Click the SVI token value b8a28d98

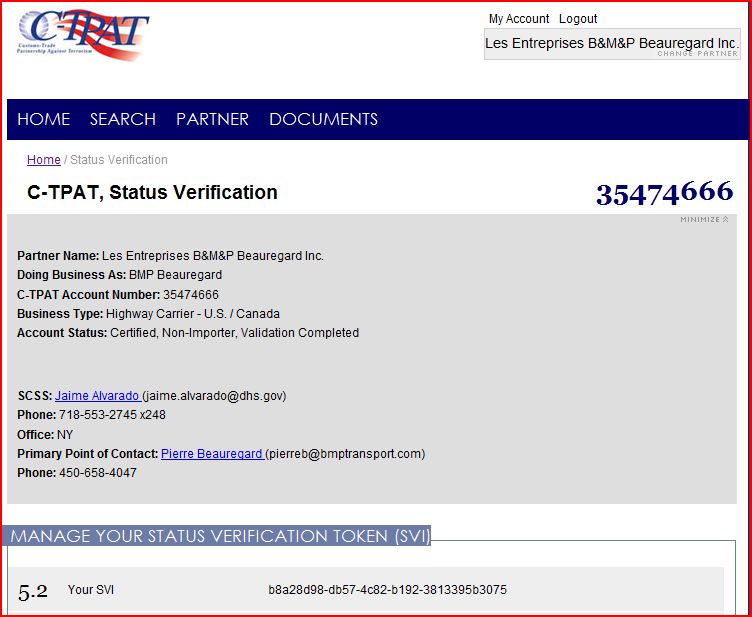pos(387,590)
